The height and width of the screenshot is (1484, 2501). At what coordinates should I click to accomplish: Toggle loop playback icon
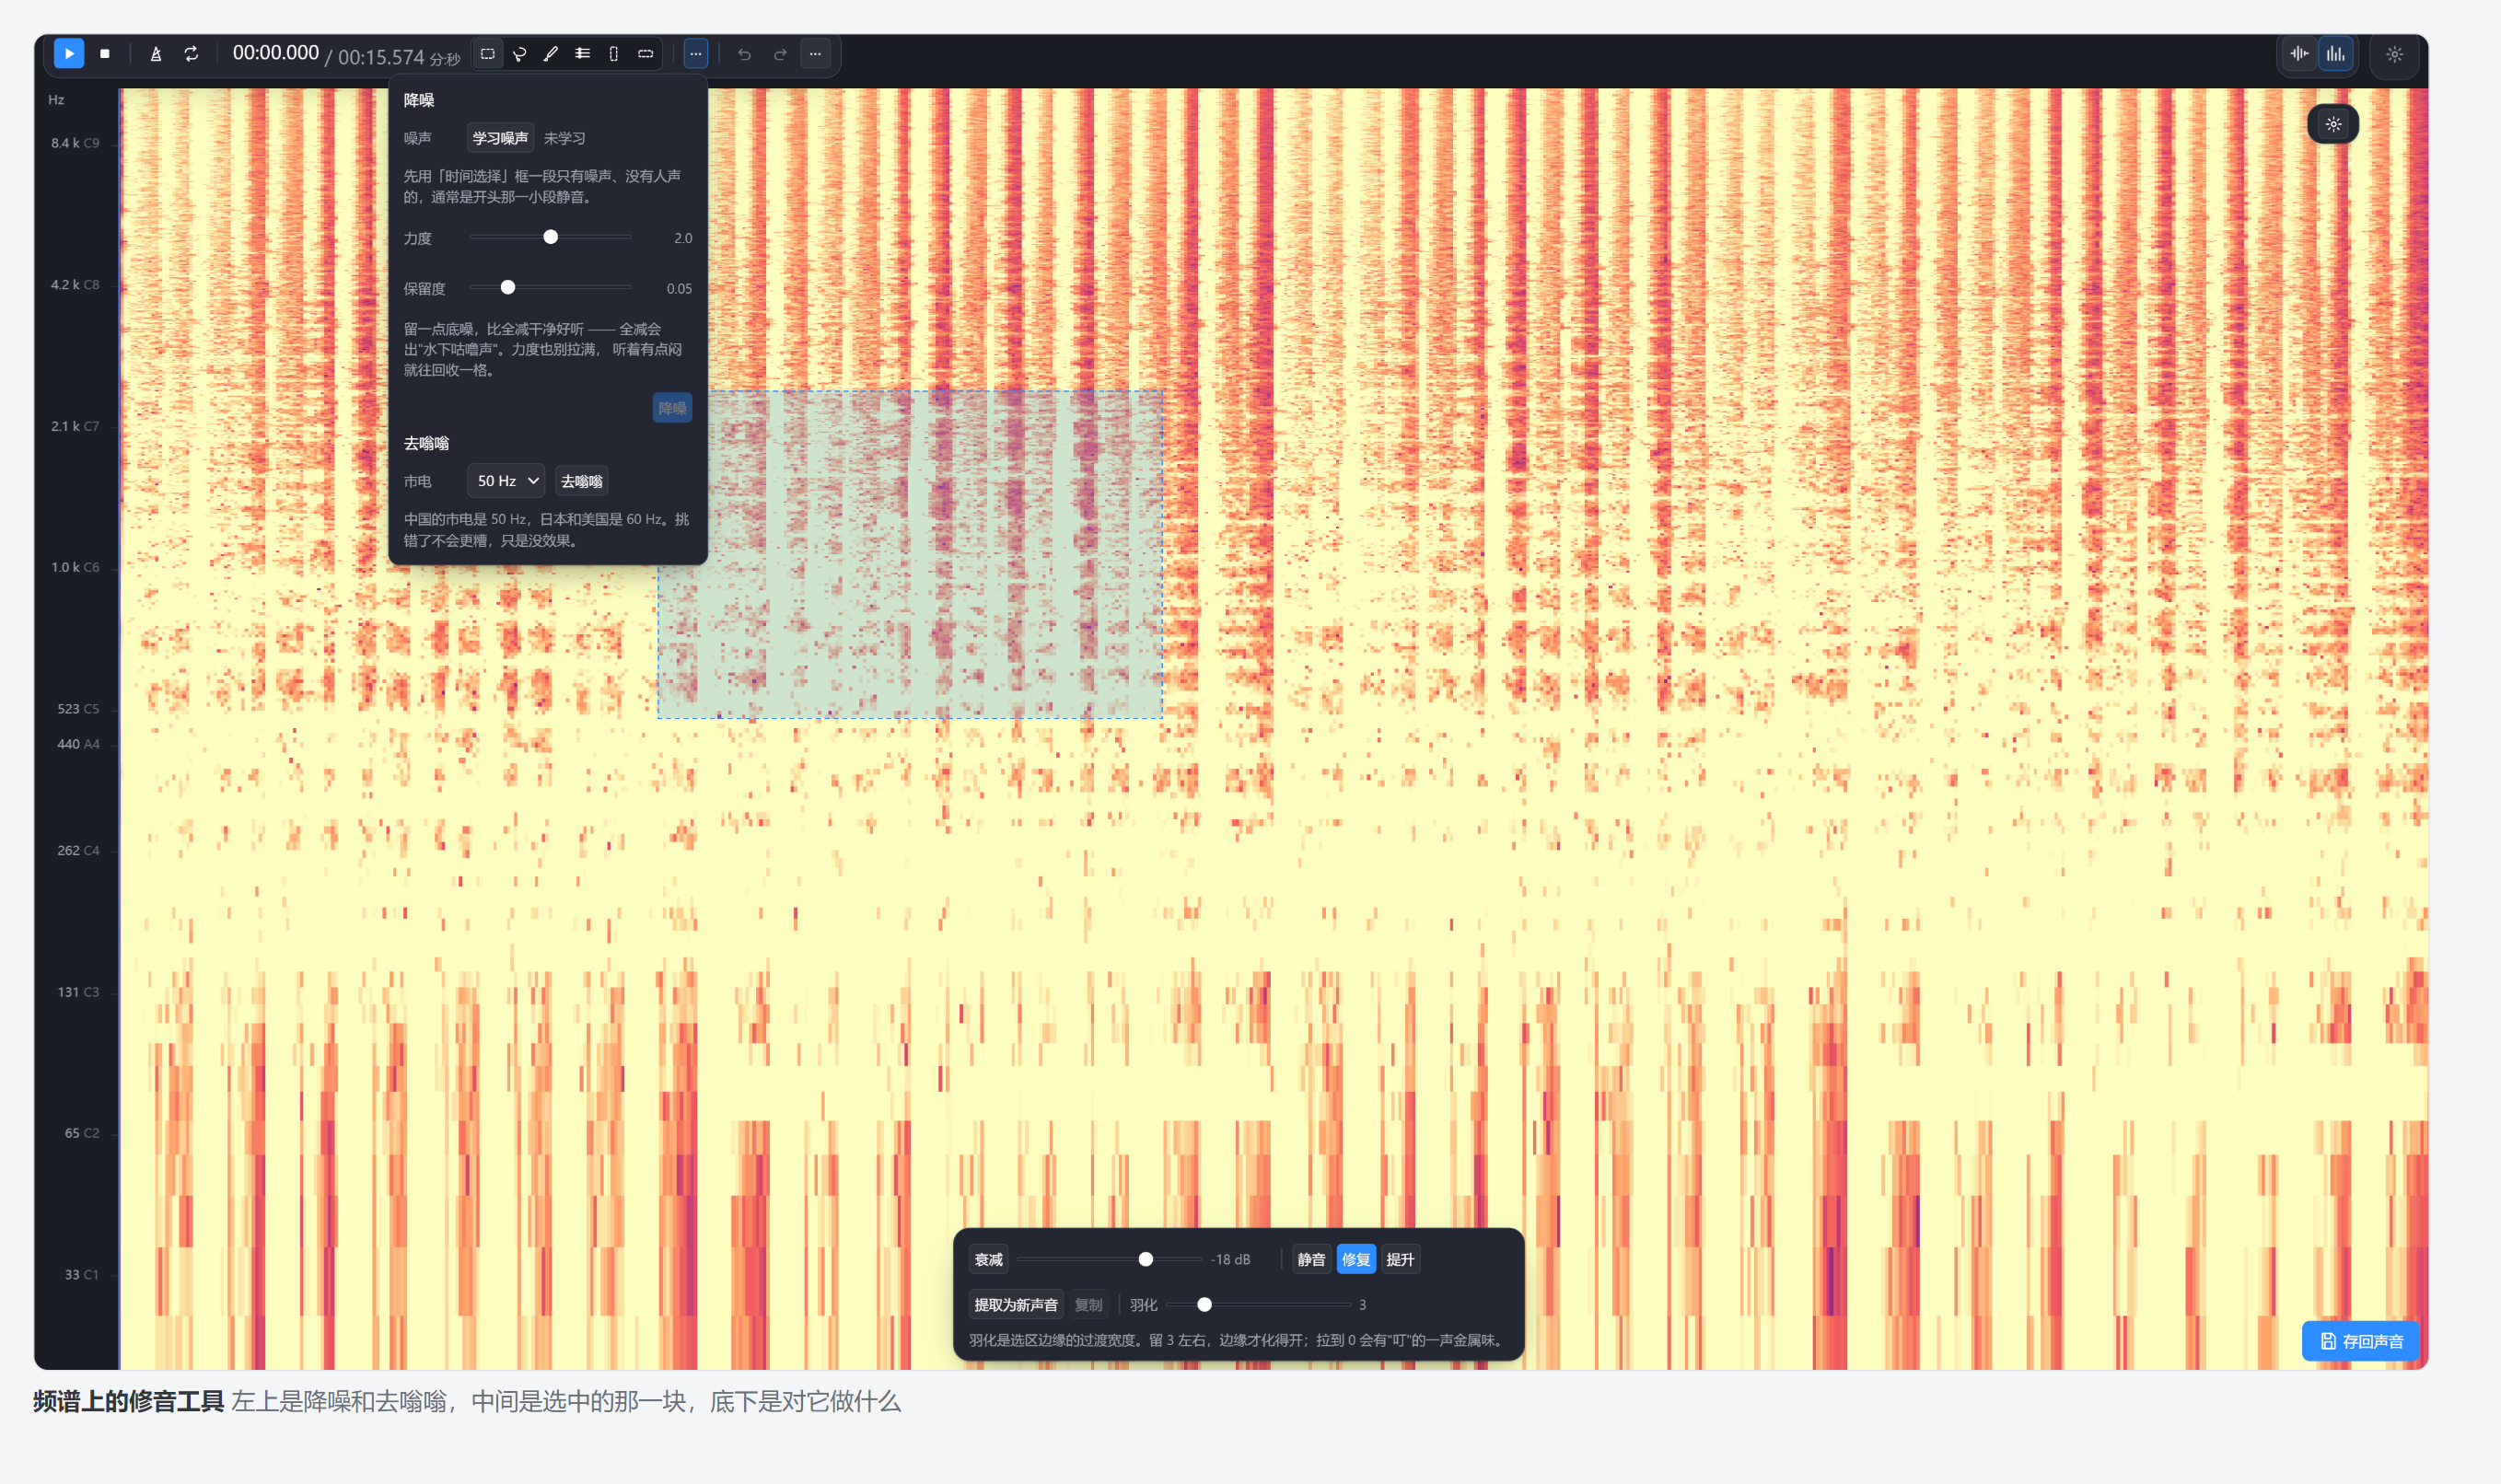(x=191, y=54)
